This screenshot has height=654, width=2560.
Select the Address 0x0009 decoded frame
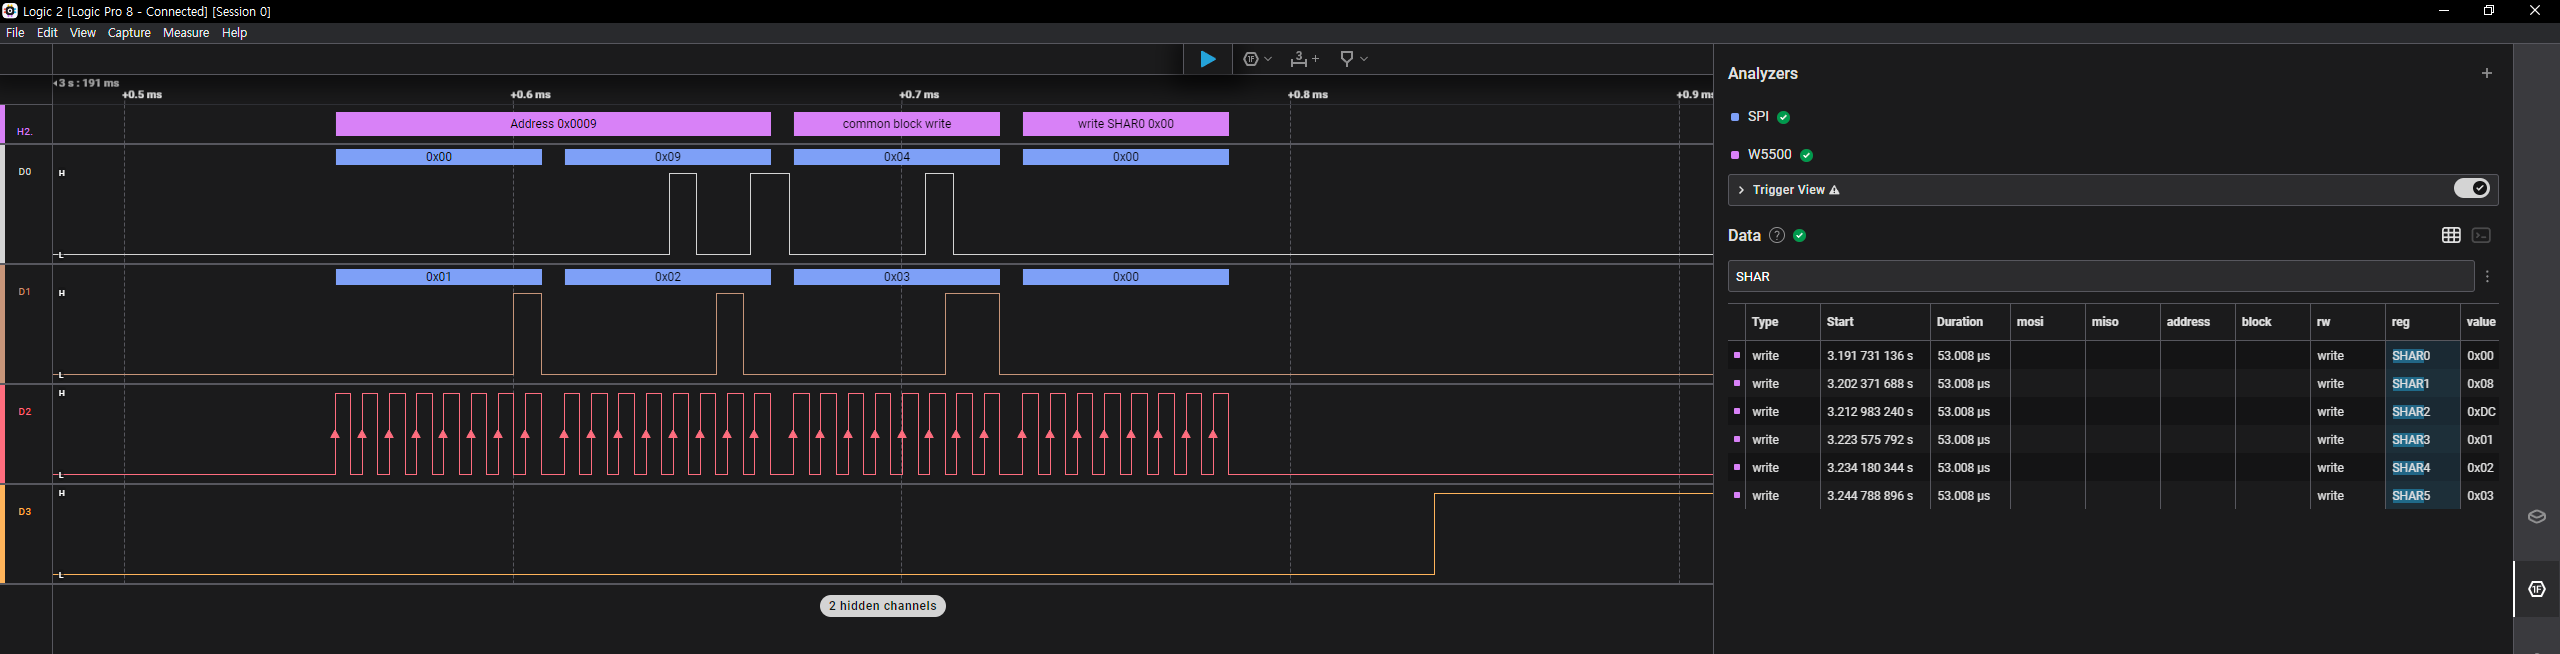[553, 124]
